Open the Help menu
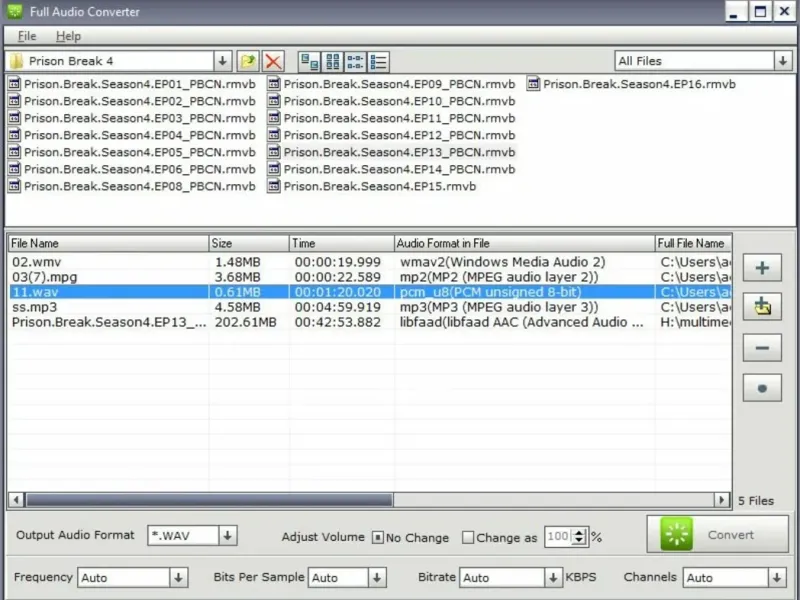Image resolution: width=800 pixels, height=600 pixels. 68,36
